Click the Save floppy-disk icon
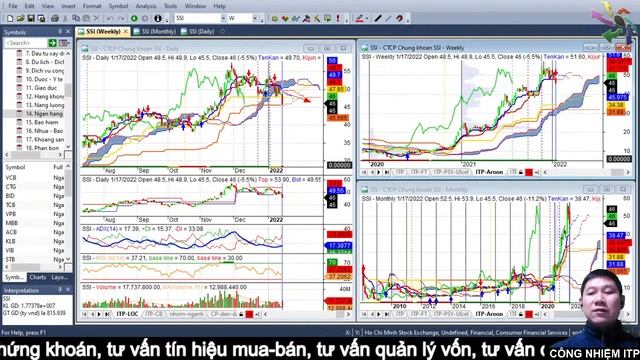The image size is (640, 360). pyautogui.click(x=31, y=18)
